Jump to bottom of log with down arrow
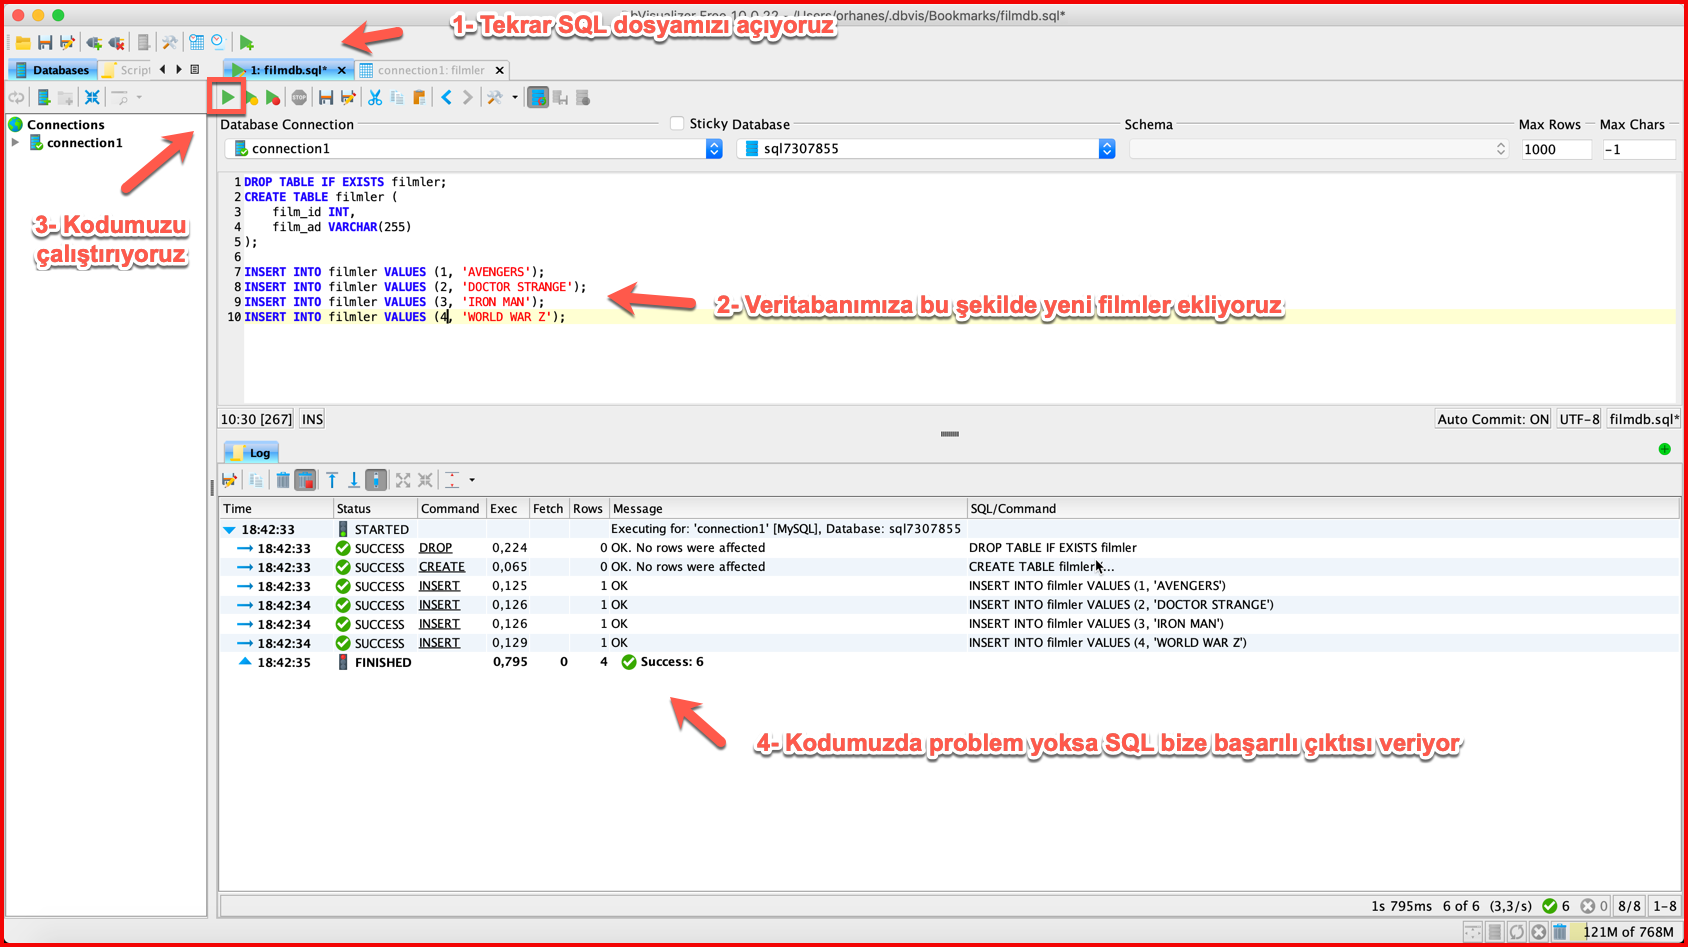This screenshot has height=947, width=1688. point(353,480)
